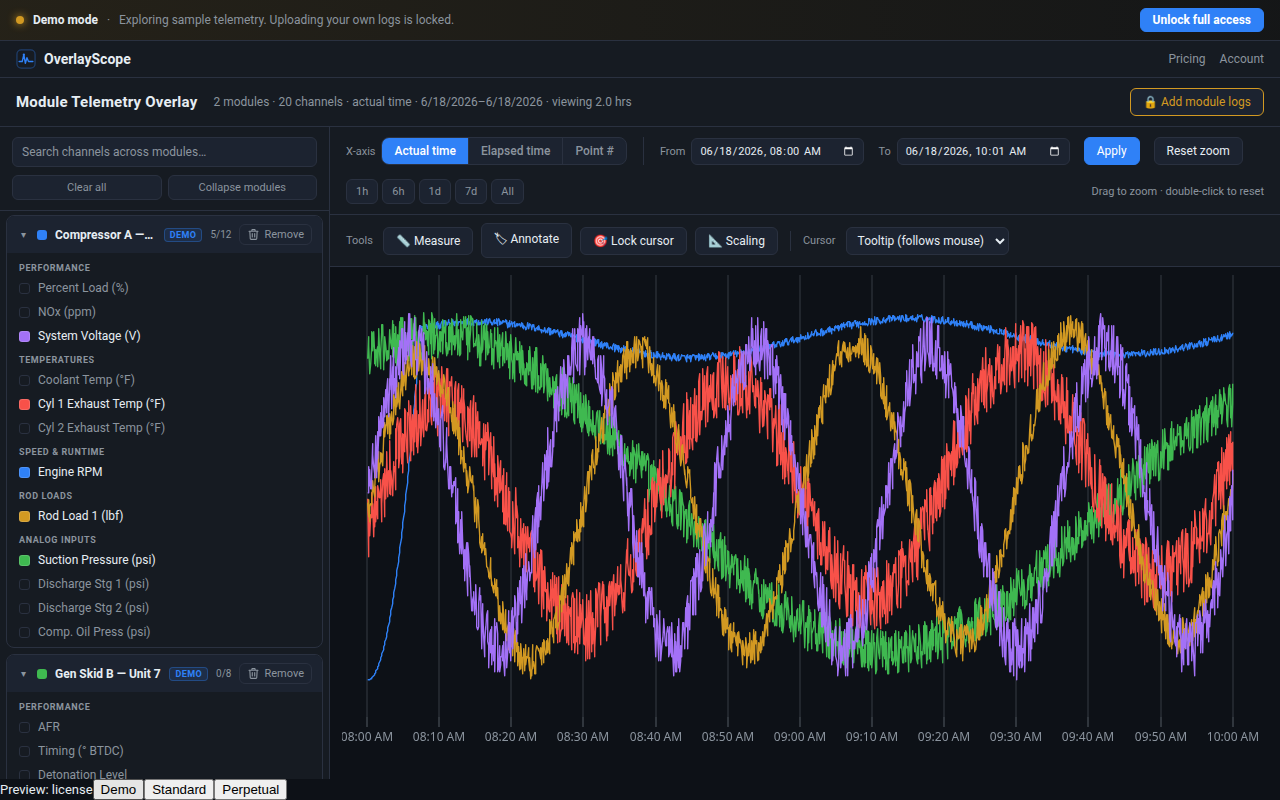Screen dimensions: 1280x800
Task: Enable the Cyl 2 Exhaust Temp channel
Action: (25, 428)
